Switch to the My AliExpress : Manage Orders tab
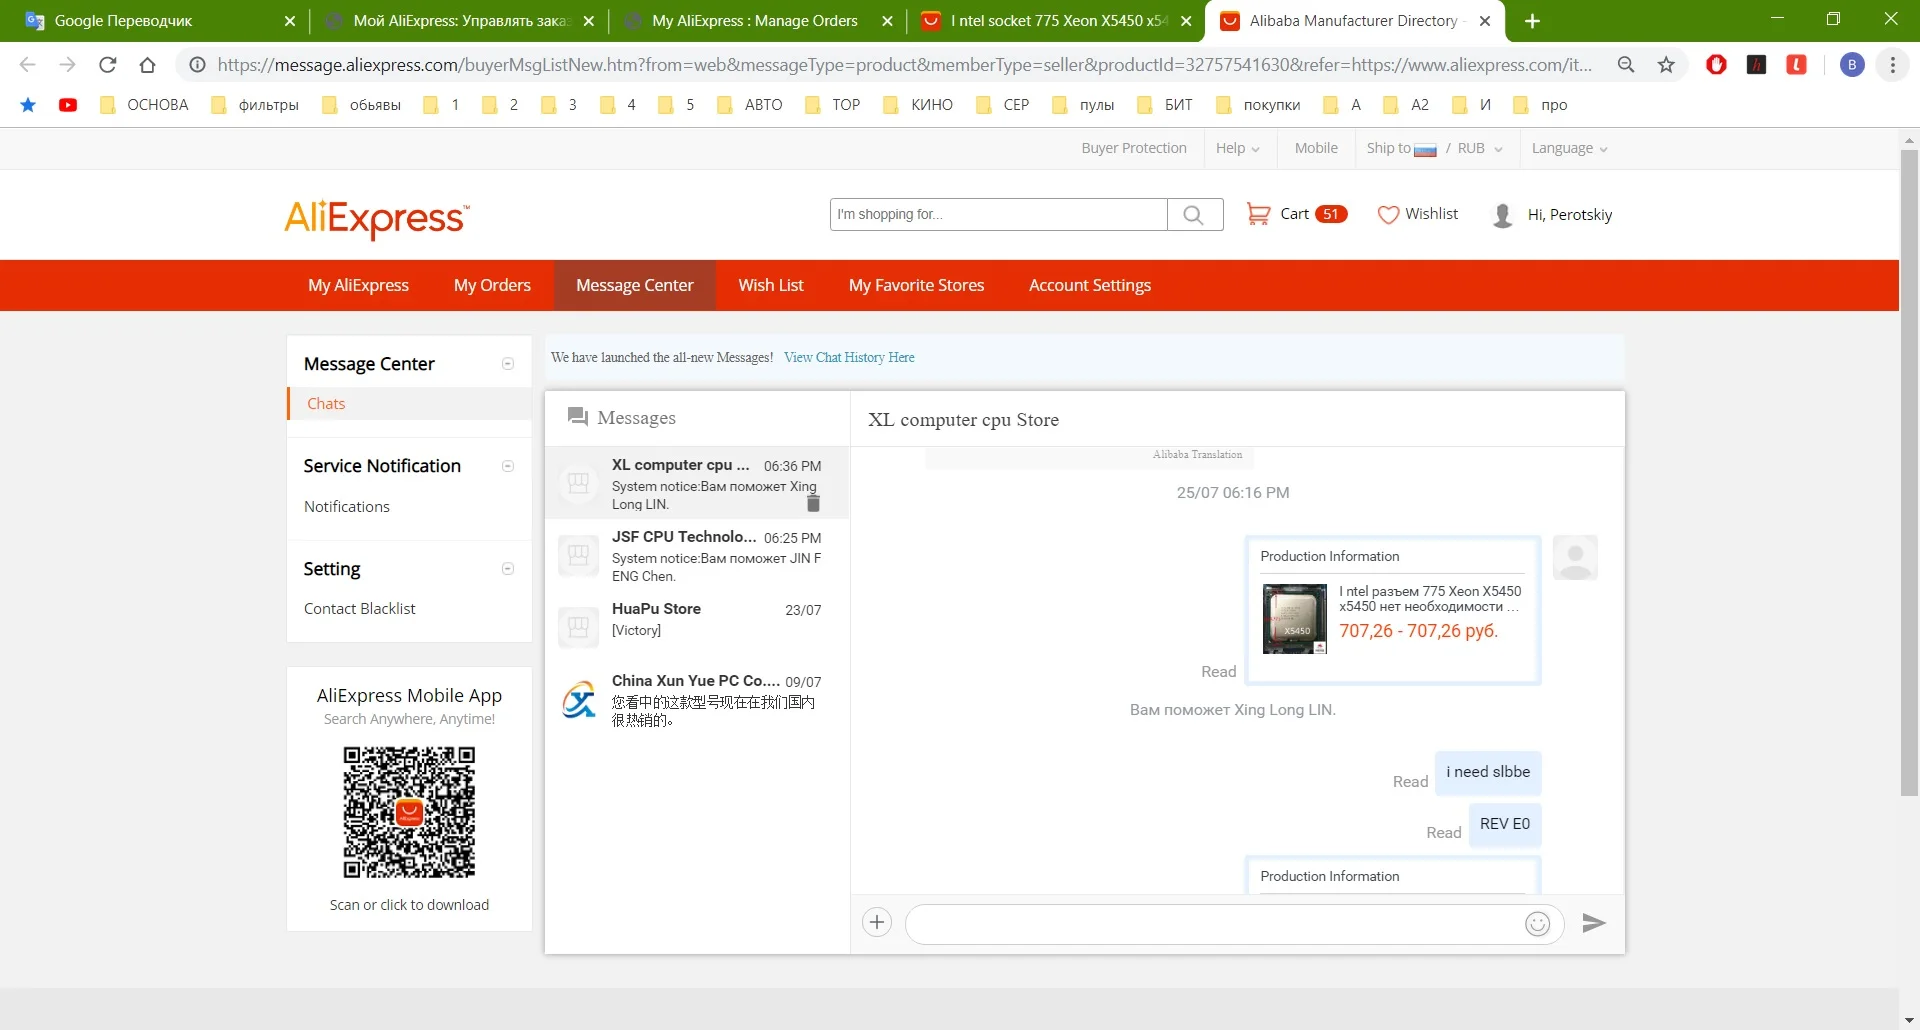Screen dimensions: 1920x1030 756,21
